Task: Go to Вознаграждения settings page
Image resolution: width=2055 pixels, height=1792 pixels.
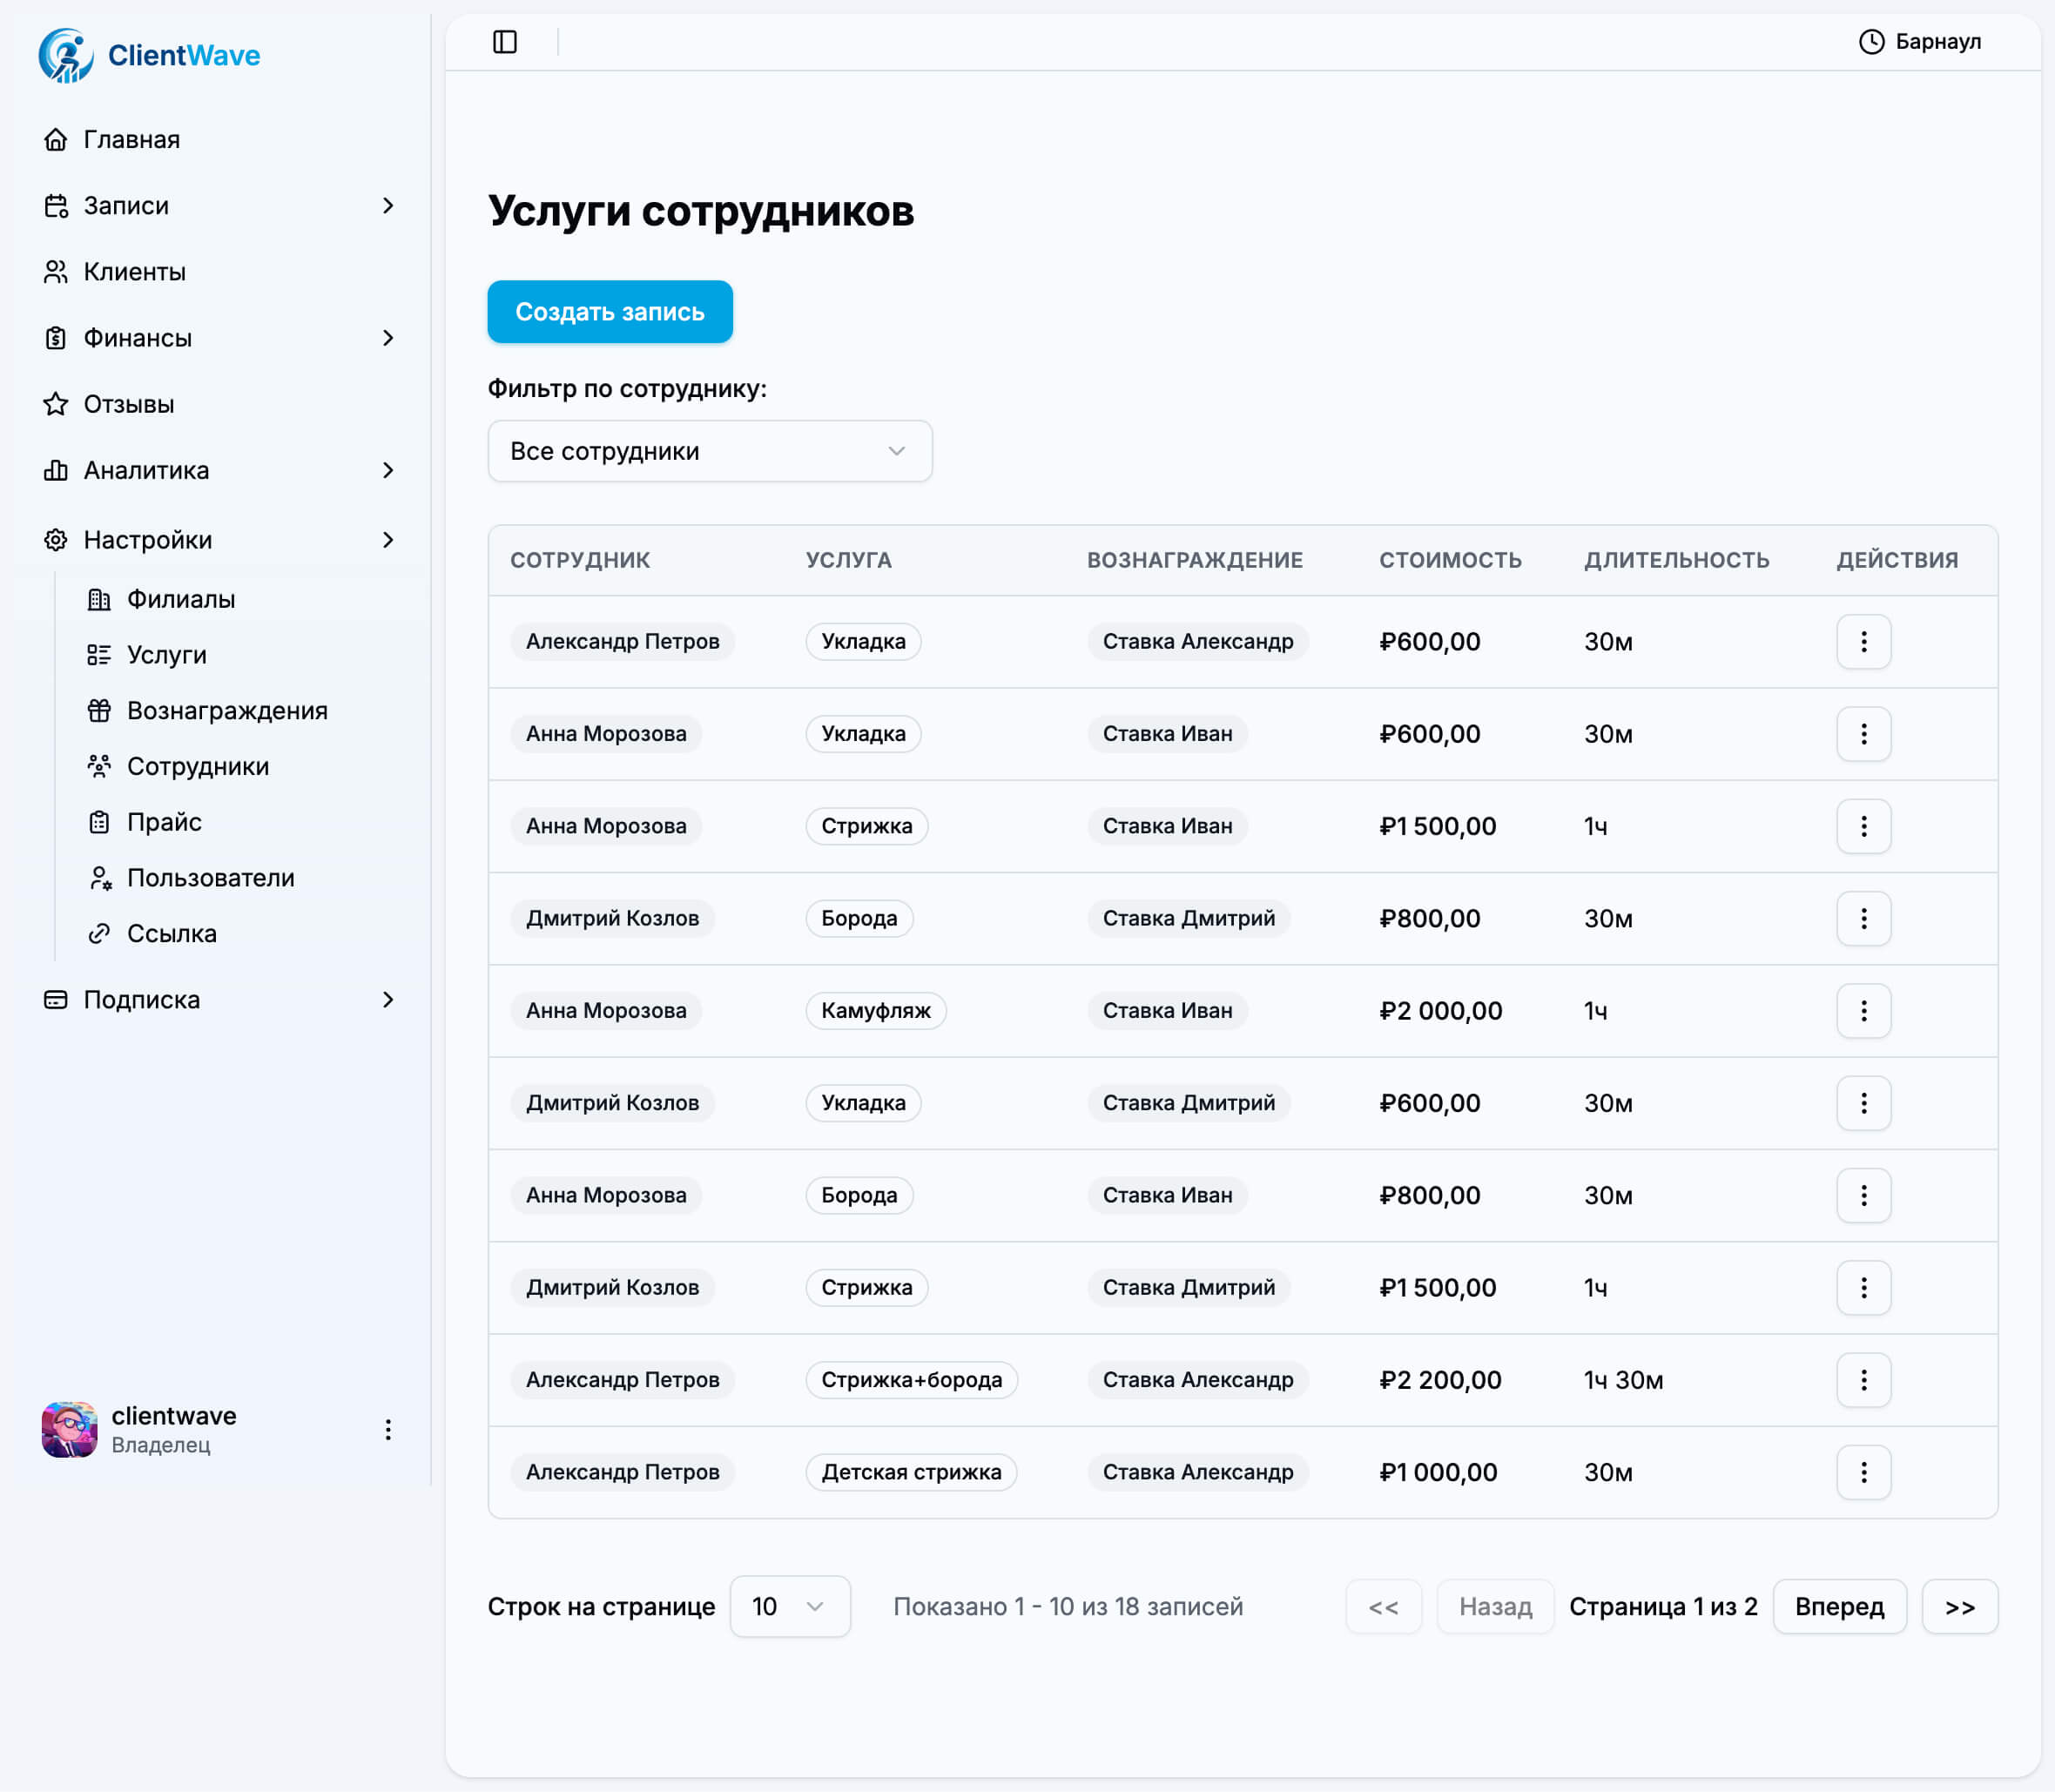Action: click(x=227, y=711)
